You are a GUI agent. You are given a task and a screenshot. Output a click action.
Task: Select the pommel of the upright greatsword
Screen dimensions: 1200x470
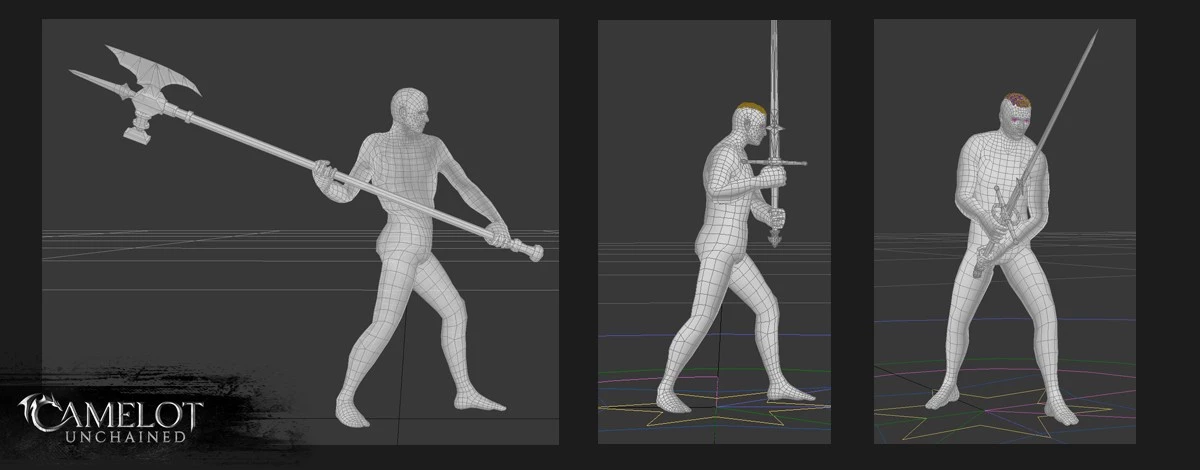[x=775, y=240]
